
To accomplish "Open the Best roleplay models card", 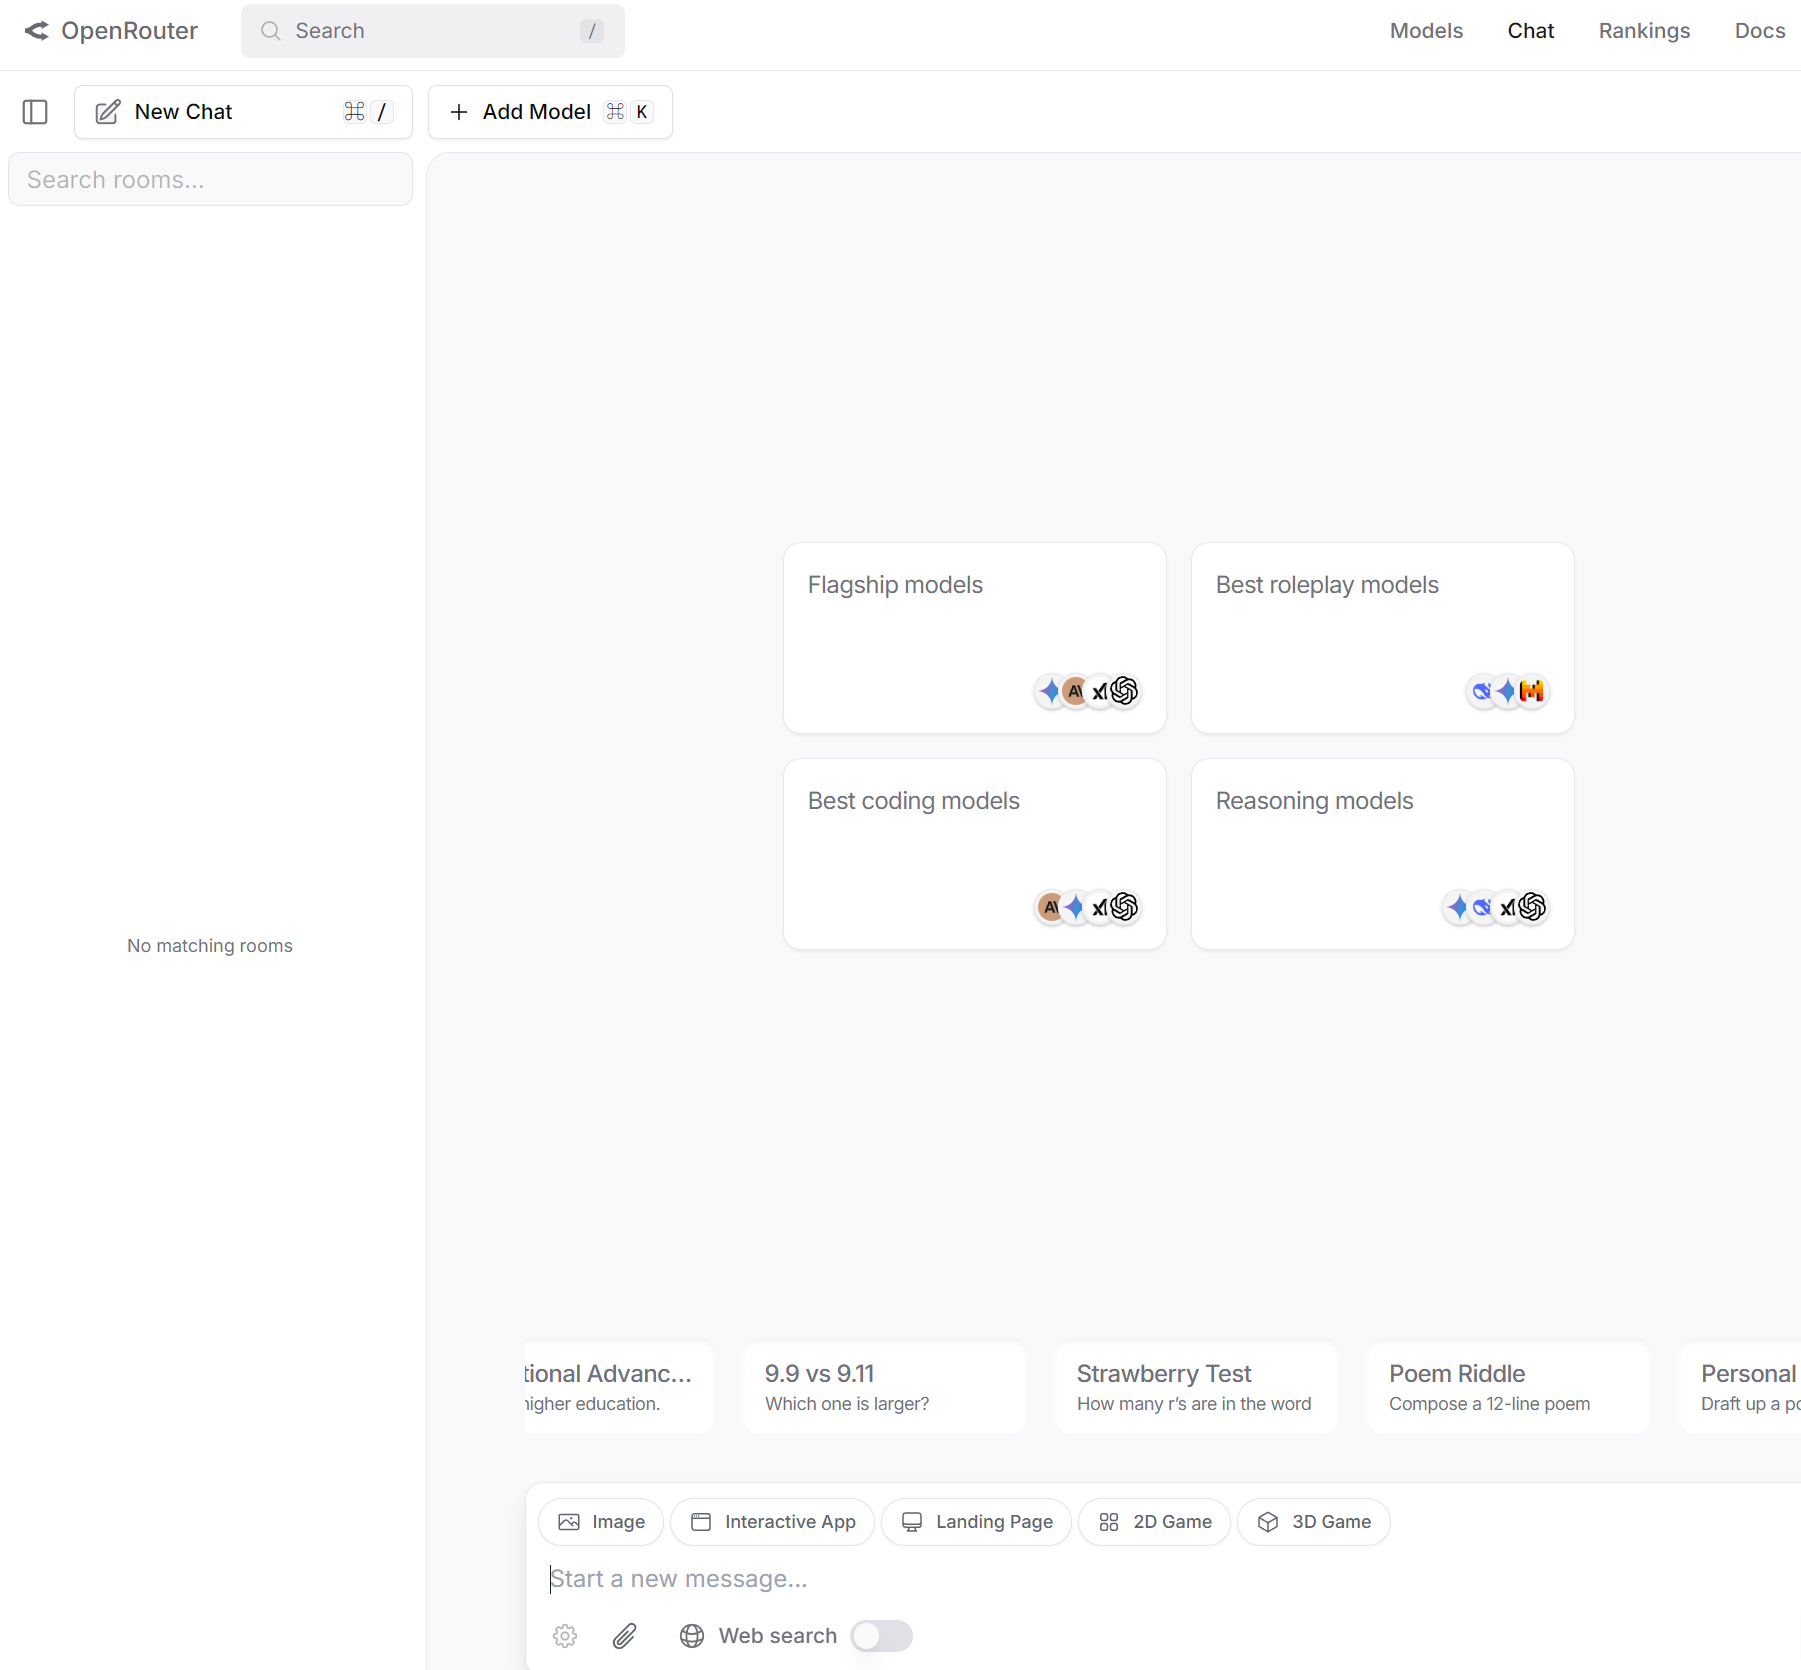I will tap(1383, 638).
